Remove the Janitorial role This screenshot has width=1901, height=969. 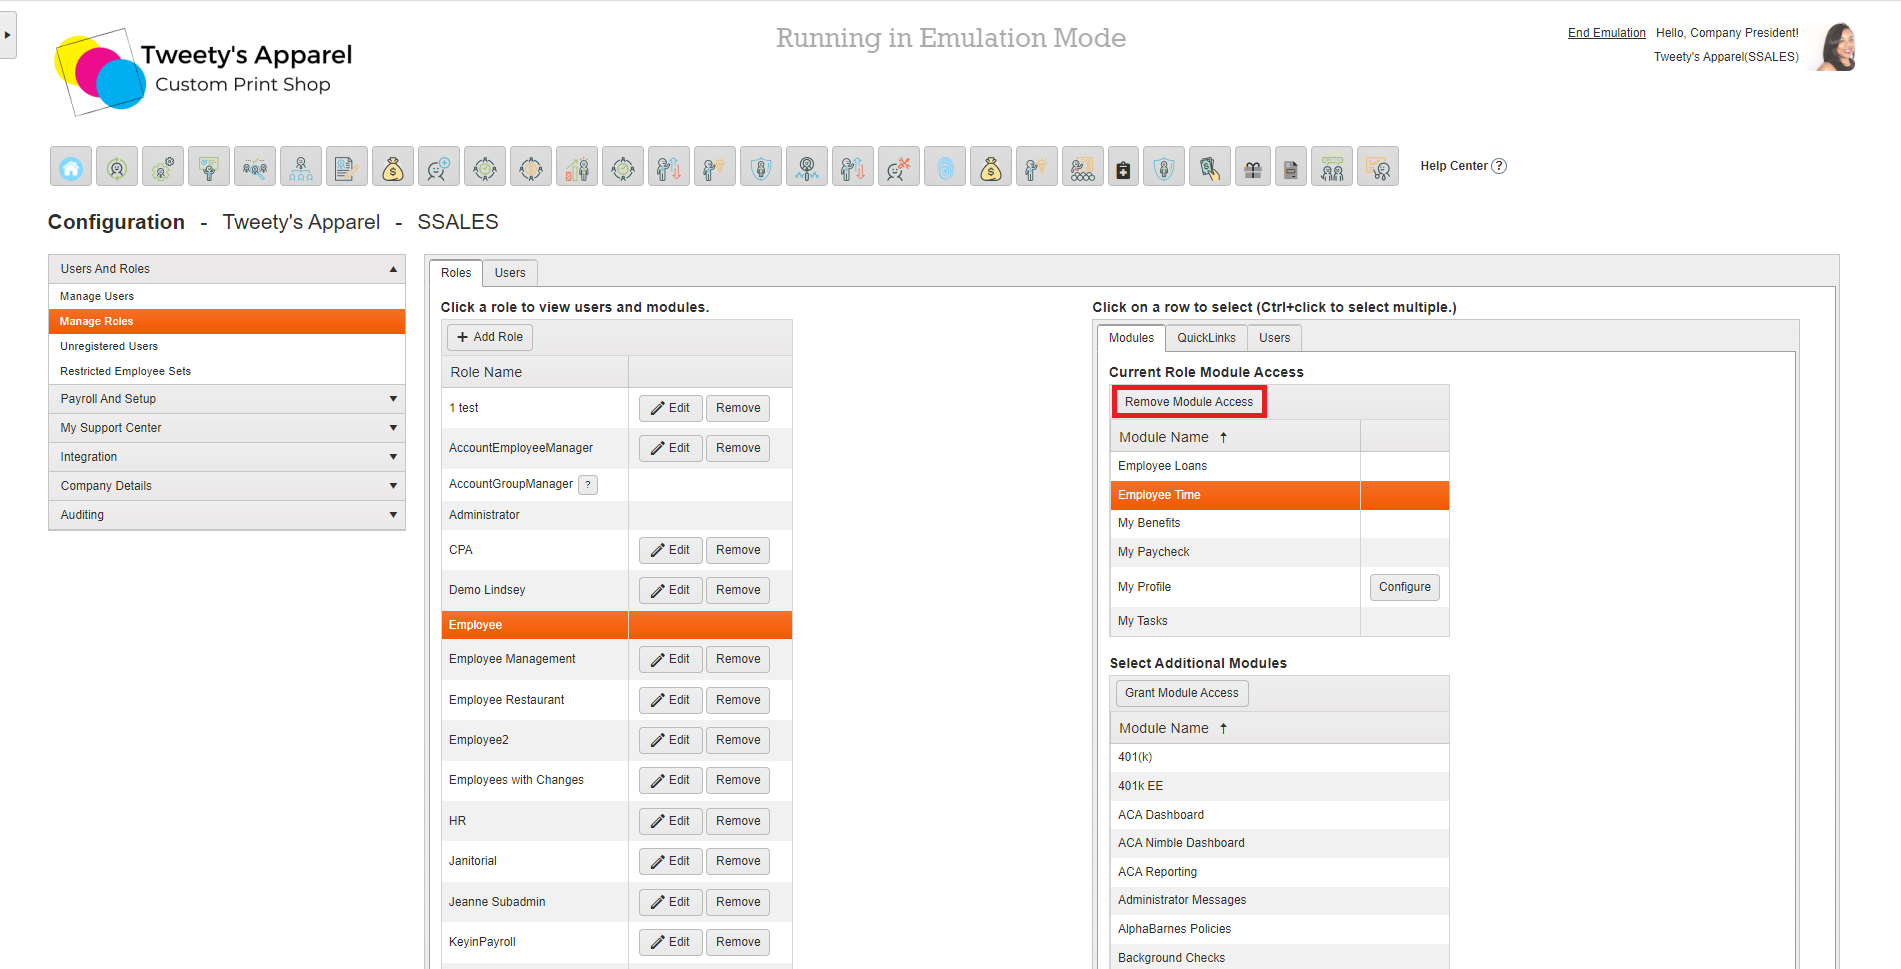(738, 861)
